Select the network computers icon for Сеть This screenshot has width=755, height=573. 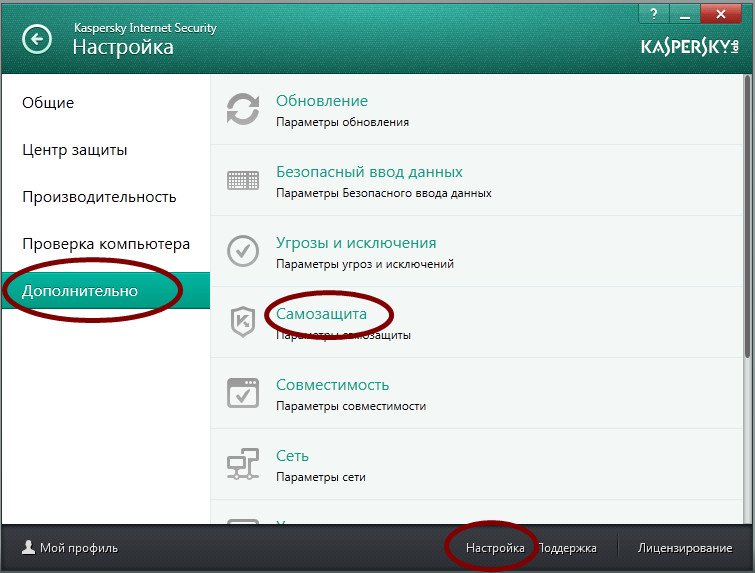(x=243, y=464)
